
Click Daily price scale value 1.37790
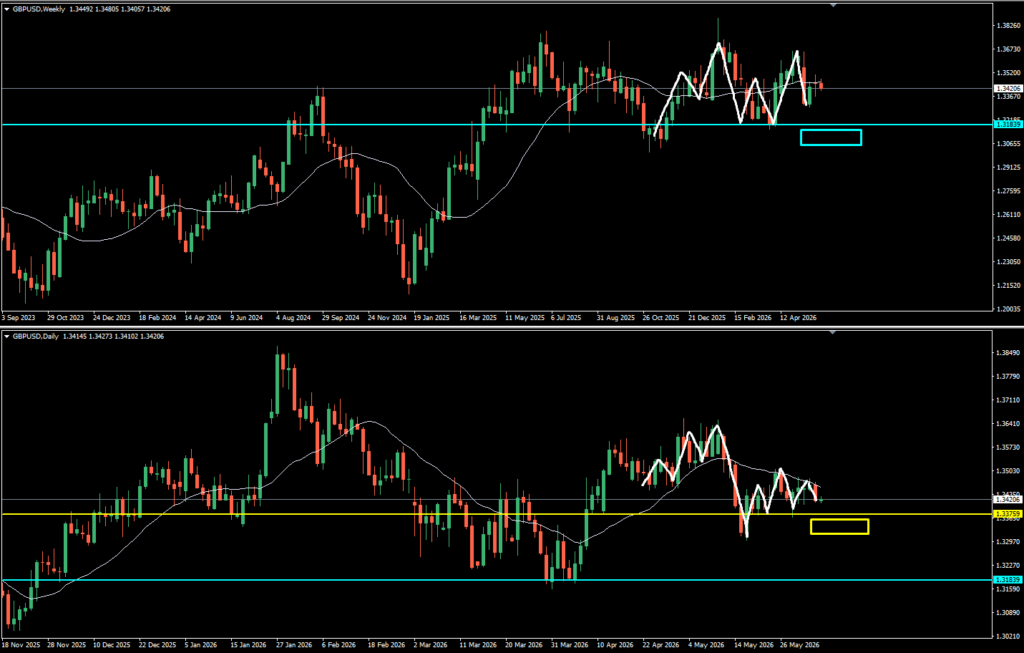click(1009, 376)
